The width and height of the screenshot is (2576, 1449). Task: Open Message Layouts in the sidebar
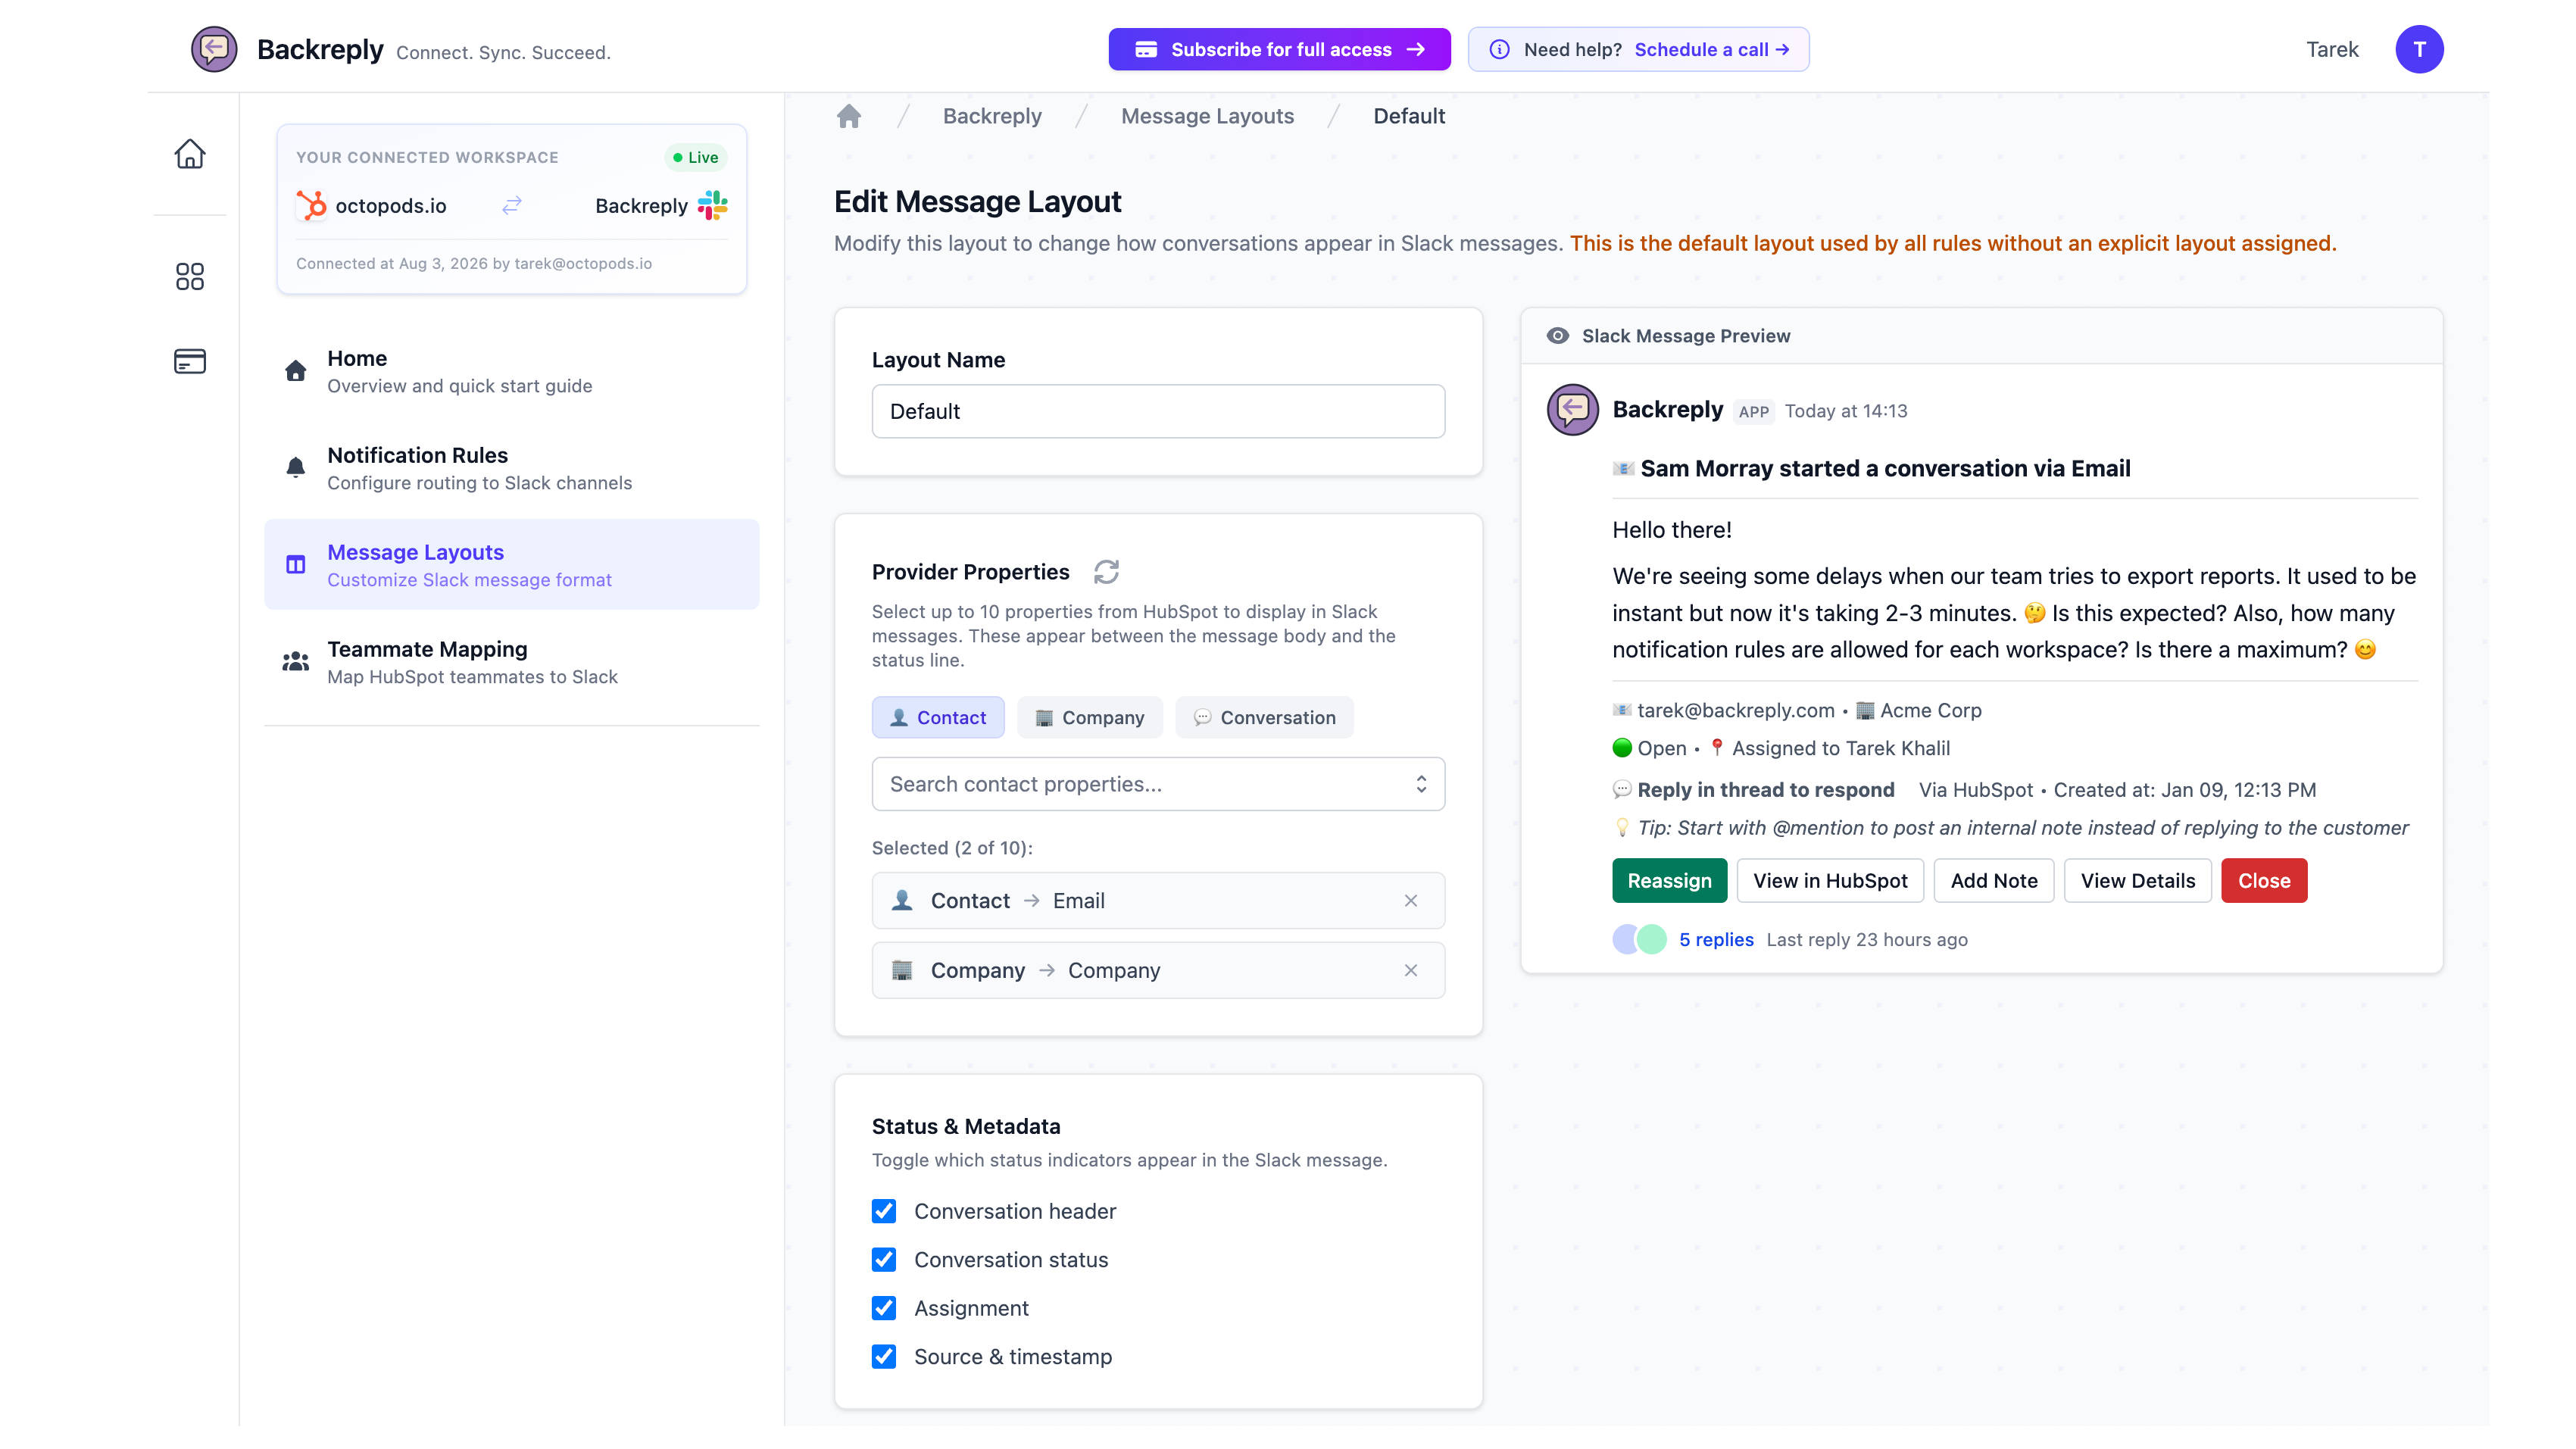coord(512,565)
